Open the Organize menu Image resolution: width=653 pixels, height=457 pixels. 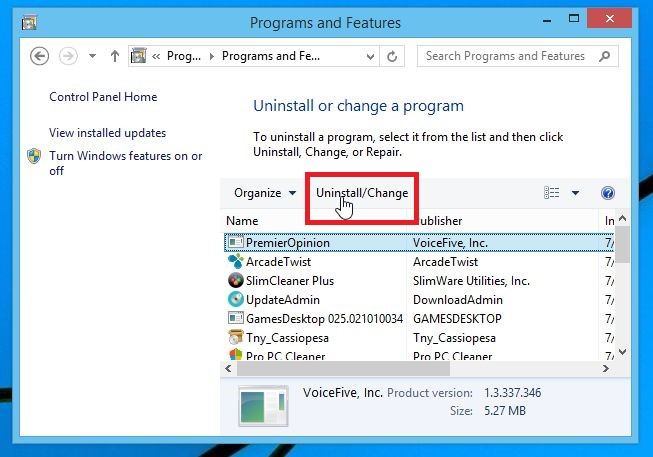click(x=265, y=193)
